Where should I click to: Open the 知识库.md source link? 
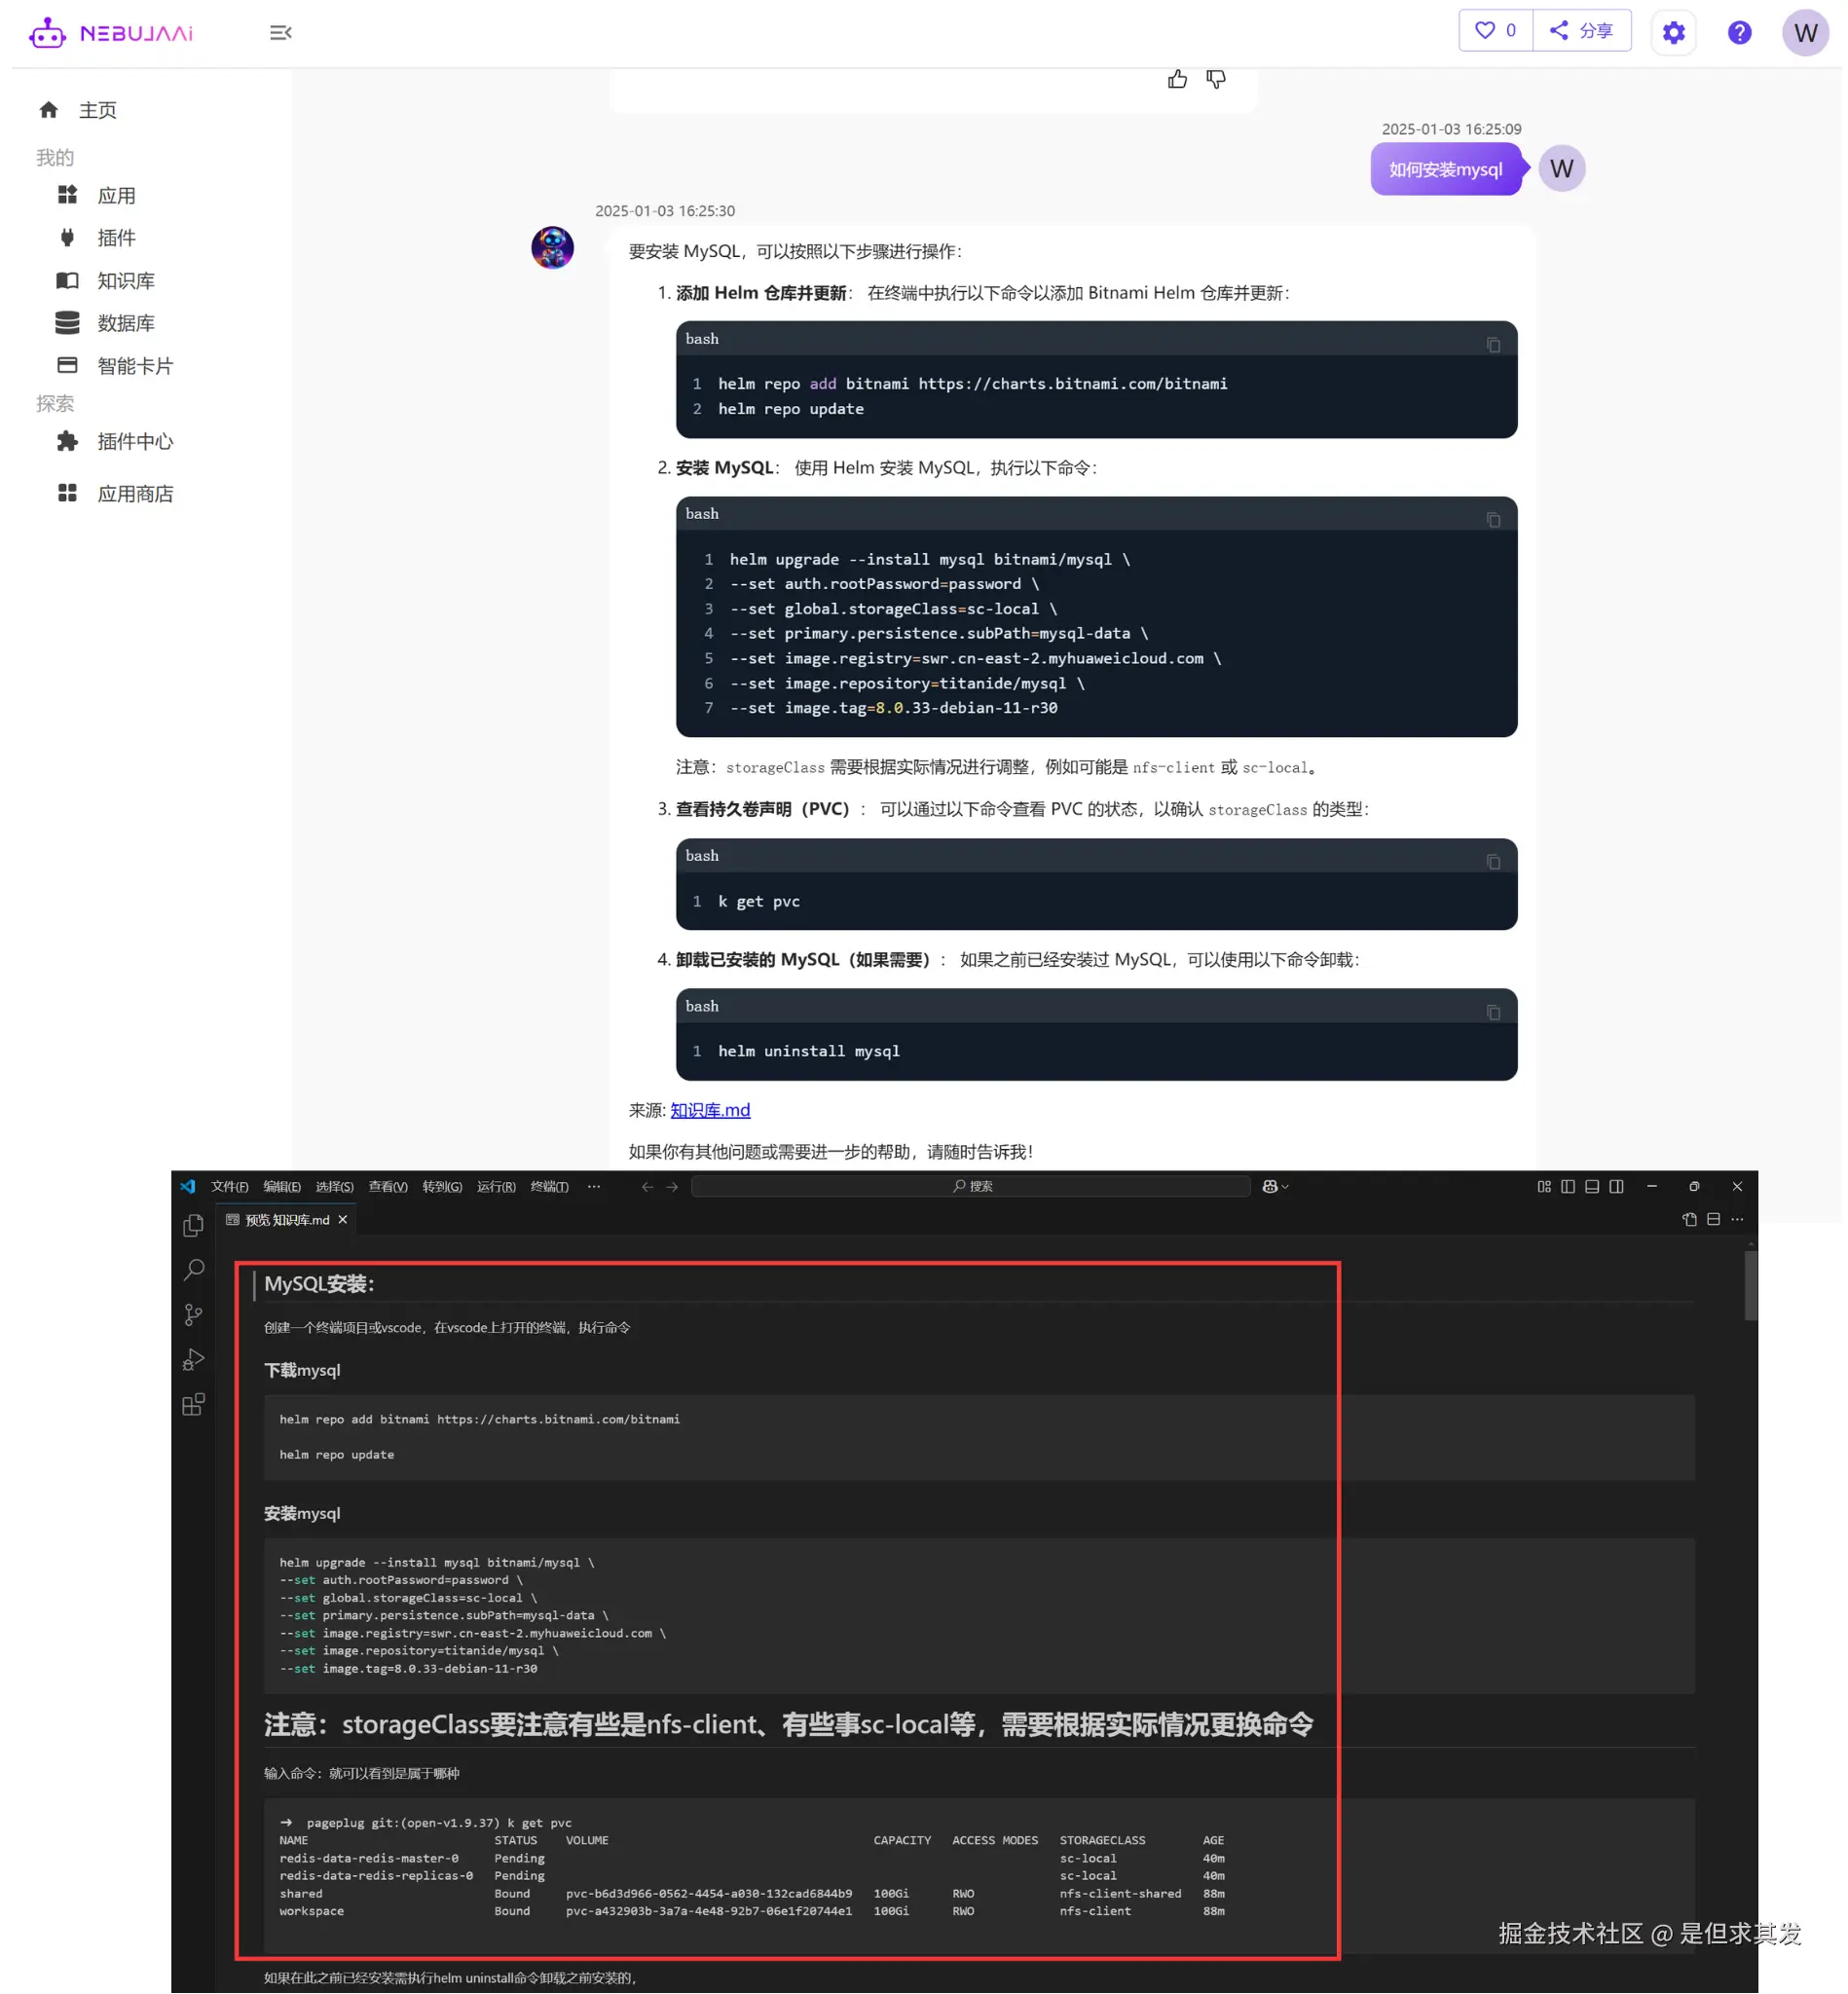pyautogui.click(x=710, y=1110)
